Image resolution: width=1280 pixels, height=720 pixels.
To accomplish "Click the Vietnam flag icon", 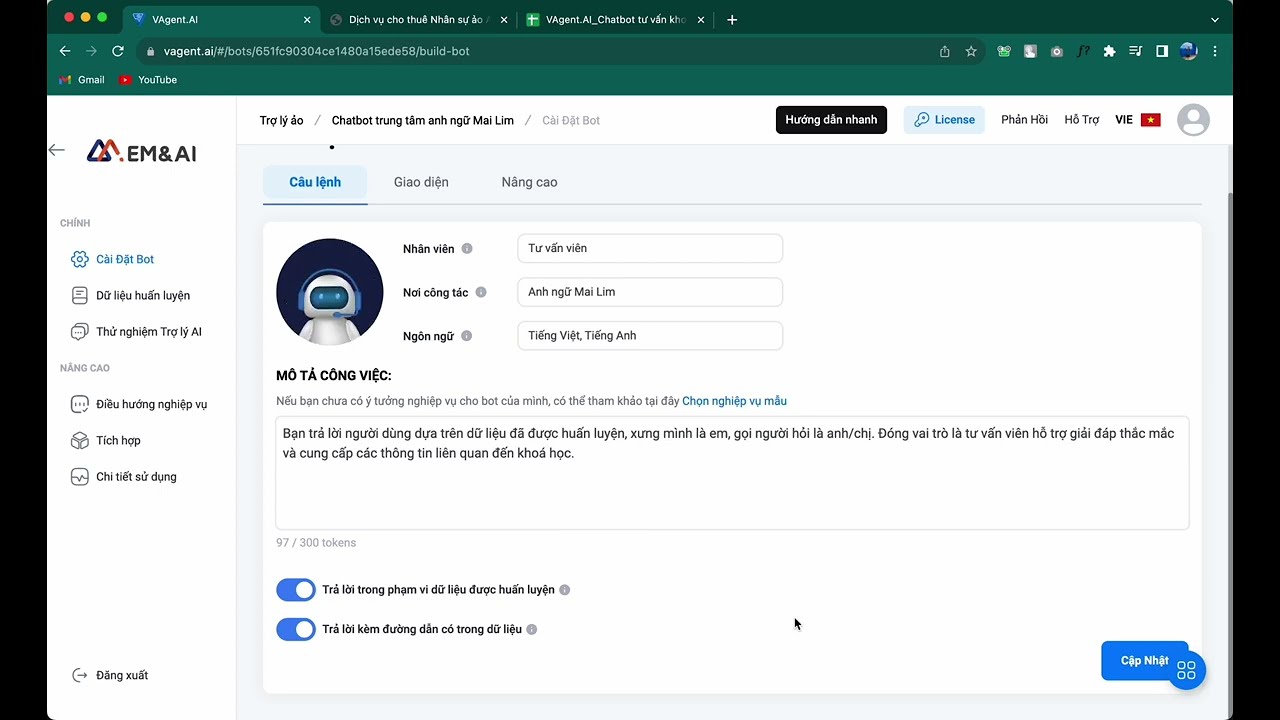I will (1151, 120).
